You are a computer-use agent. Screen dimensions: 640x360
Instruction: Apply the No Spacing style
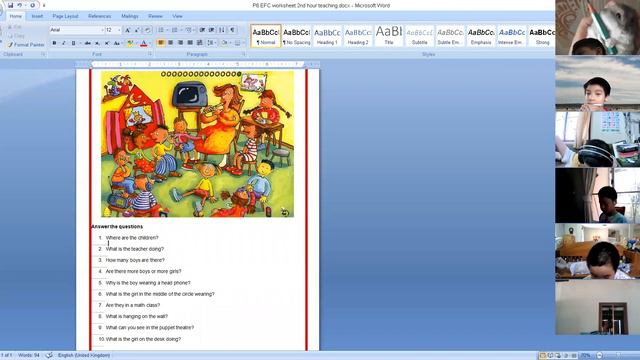click(297, 36)
